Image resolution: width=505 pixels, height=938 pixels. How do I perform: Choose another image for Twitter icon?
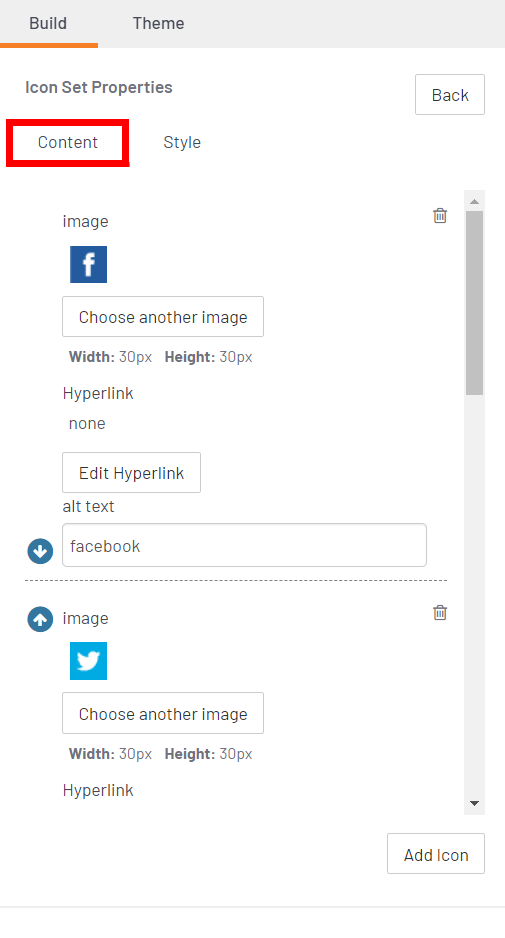point(163,713)
